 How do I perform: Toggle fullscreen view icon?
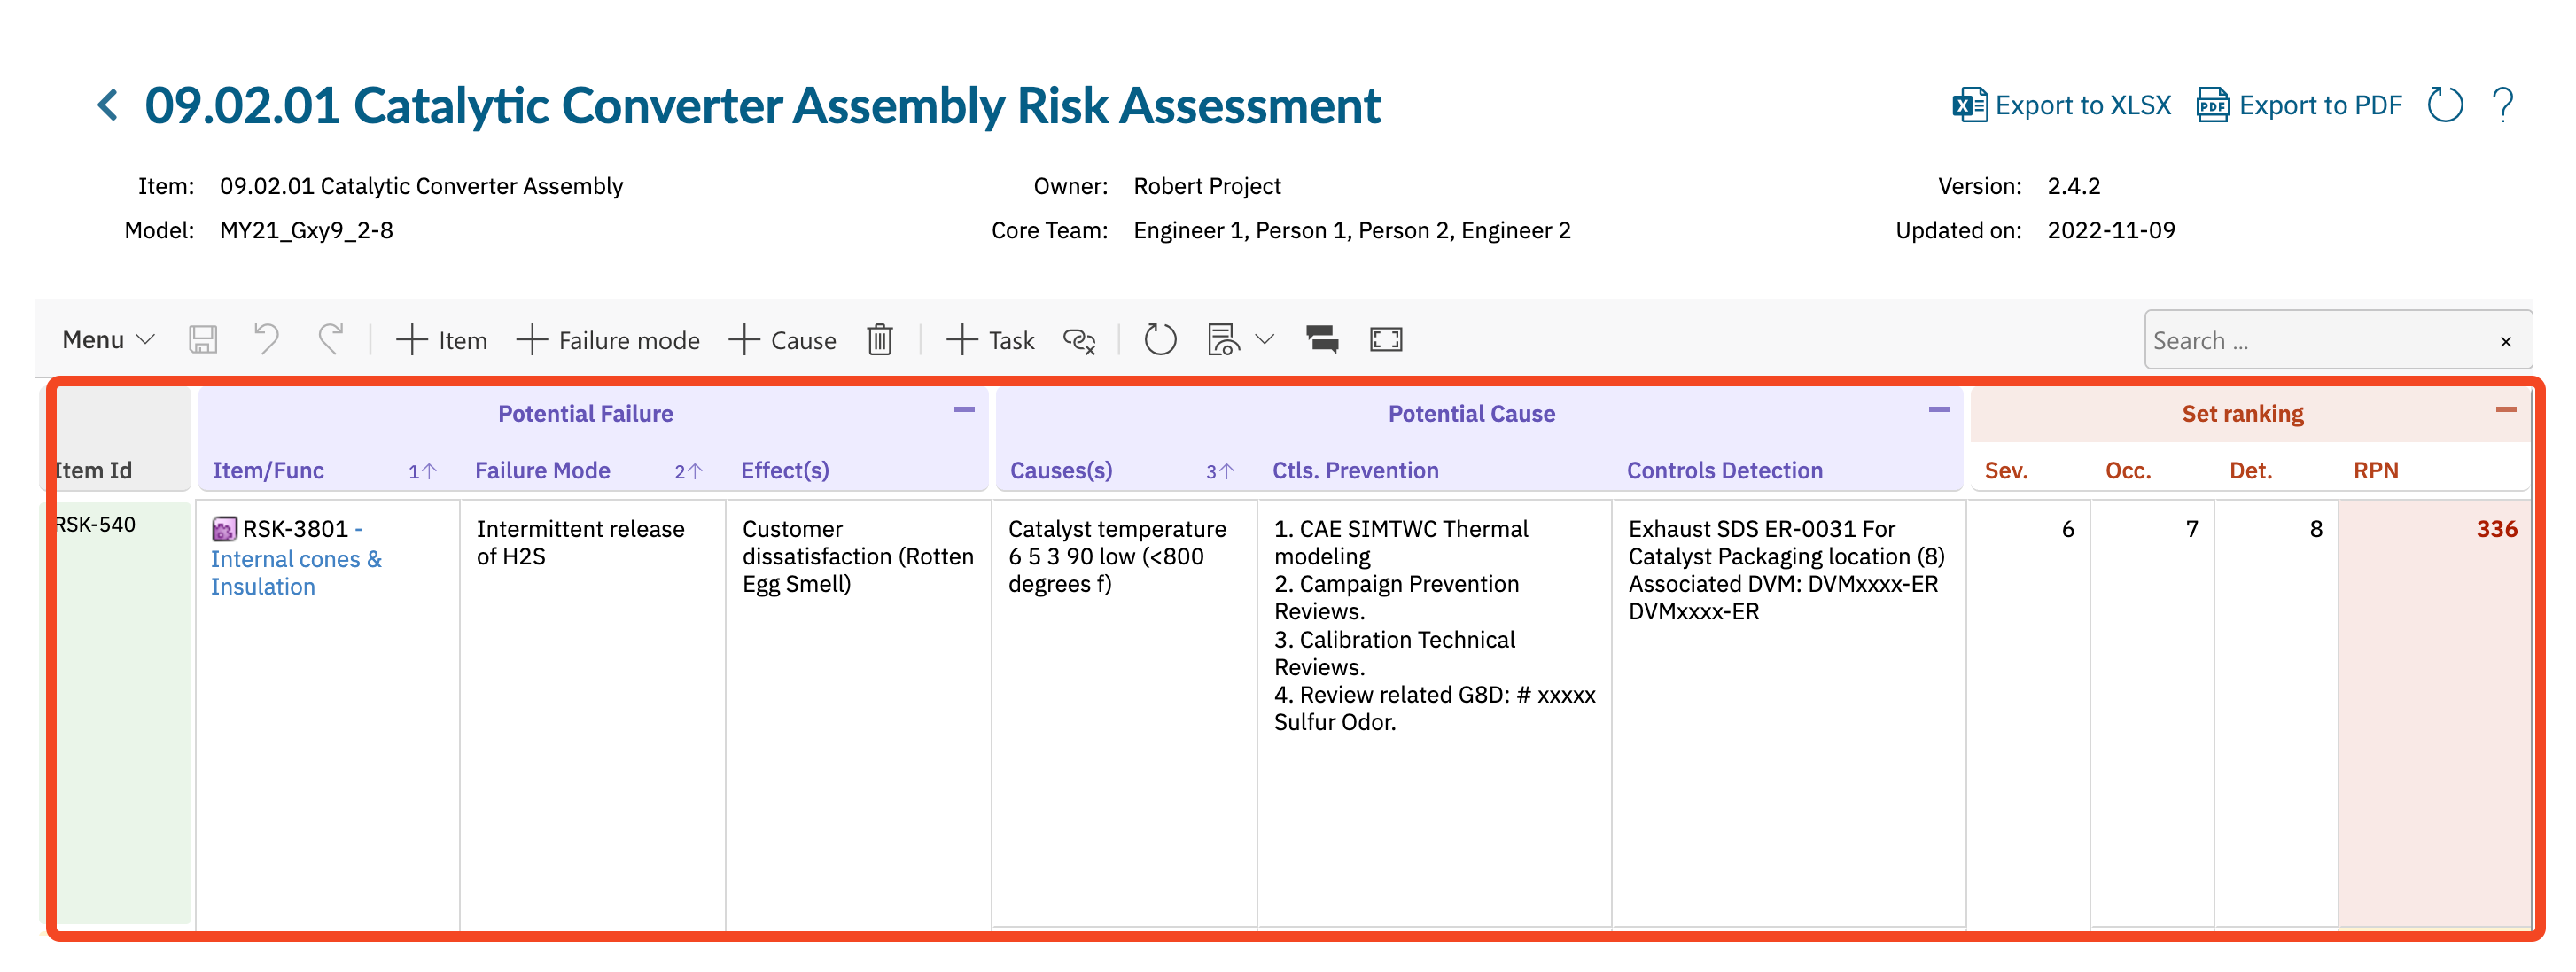tap(1386, 340)
